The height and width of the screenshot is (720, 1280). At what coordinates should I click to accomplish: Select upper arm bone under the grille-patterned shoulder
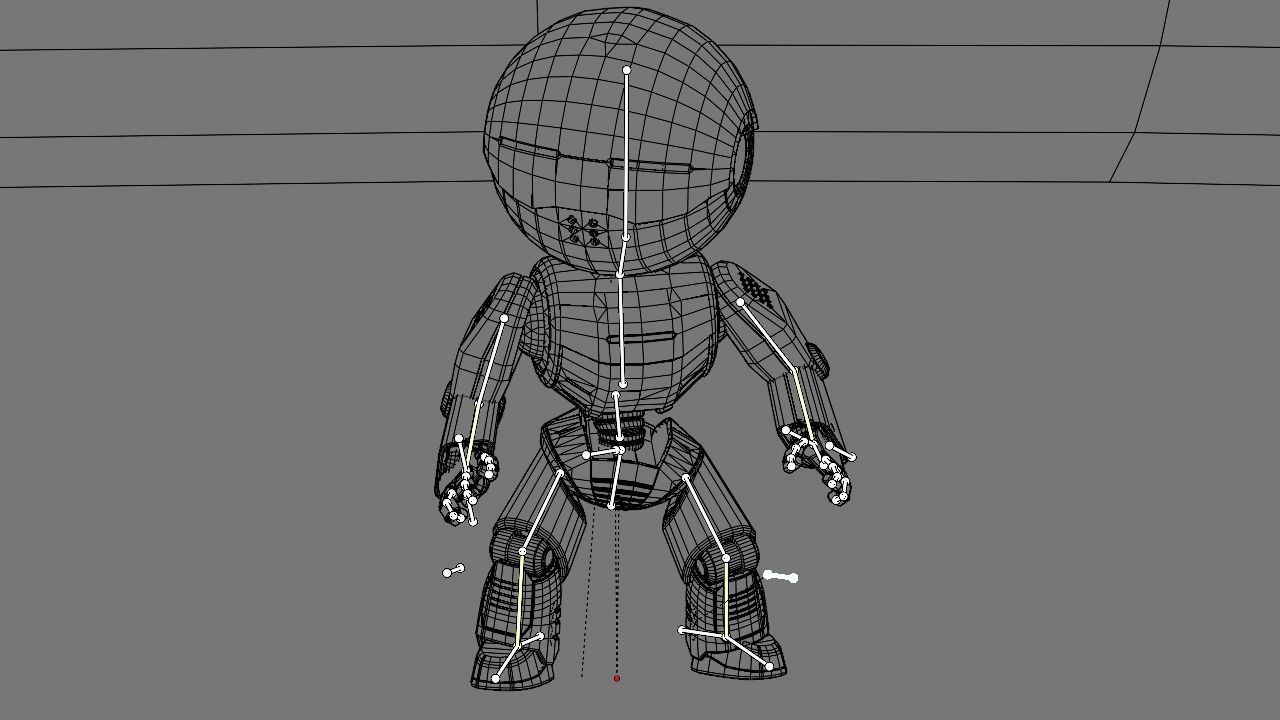point(767,336)
